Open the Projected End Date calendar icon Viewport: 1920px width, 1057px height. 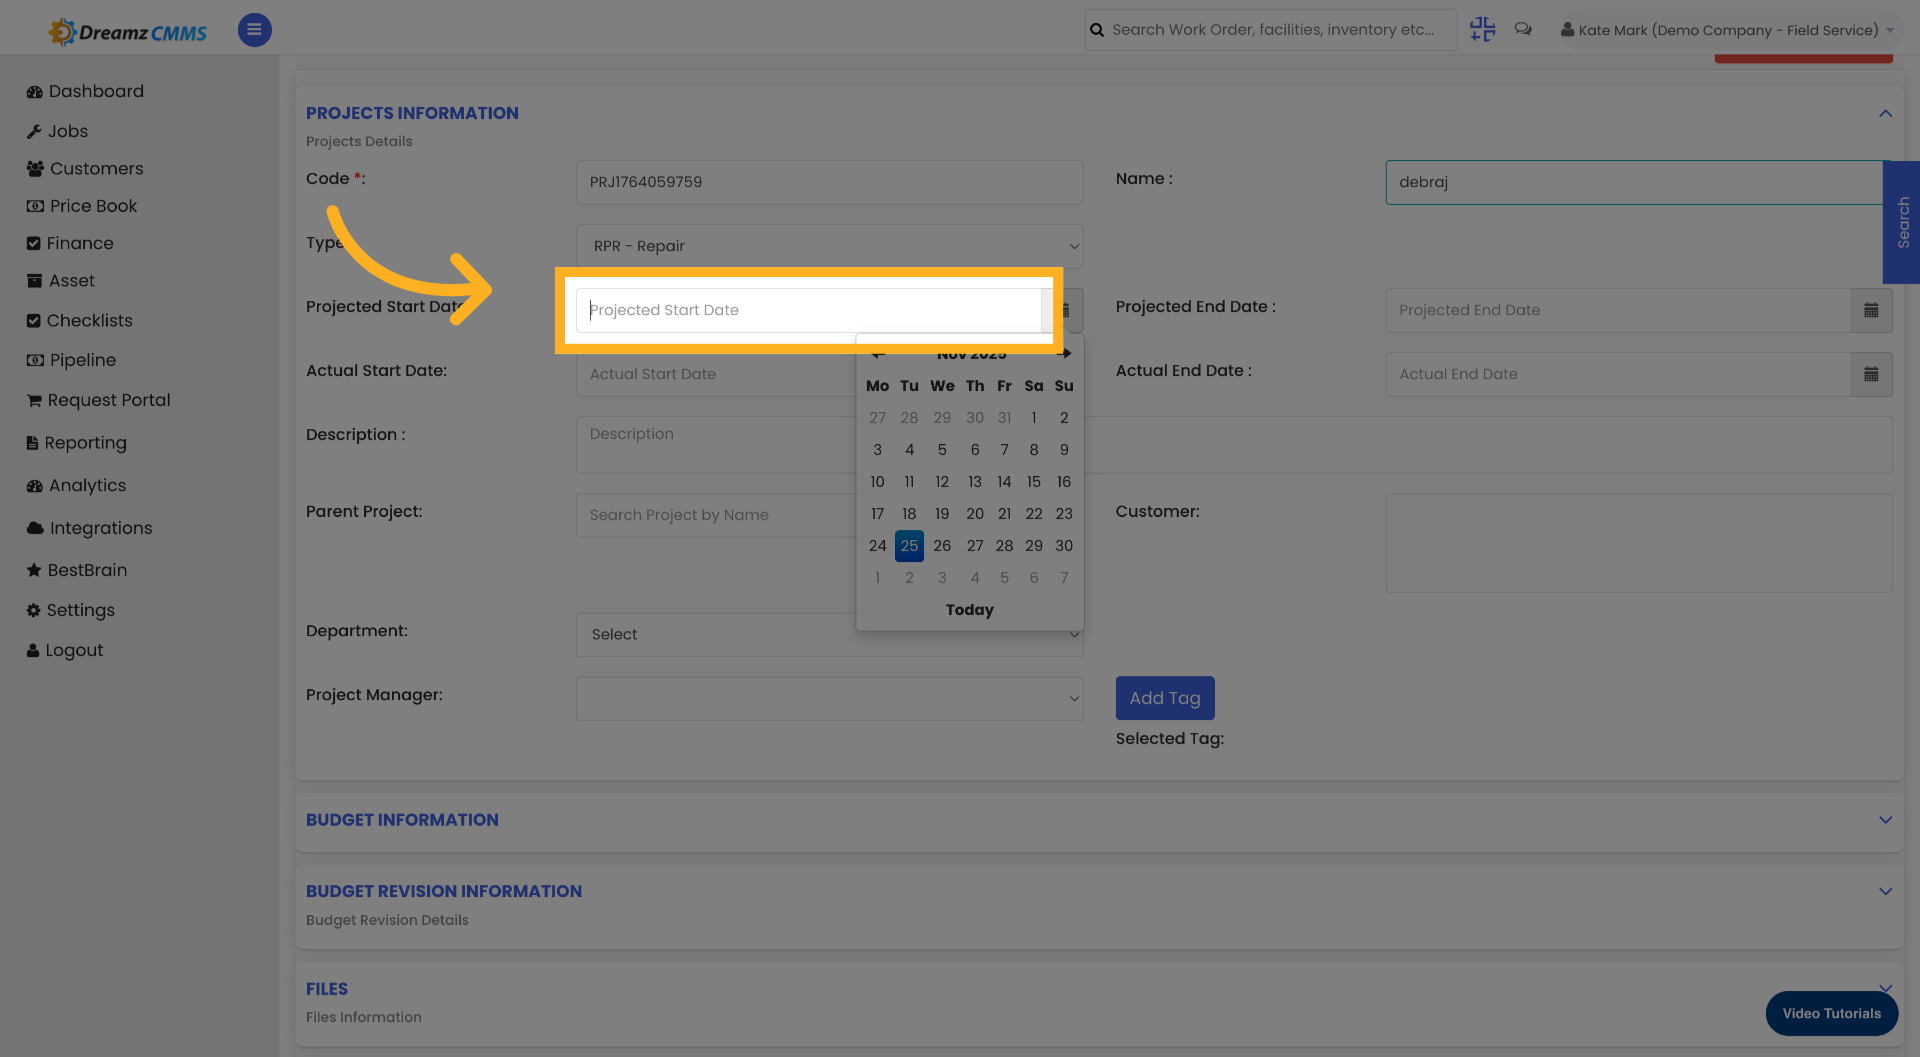coord(1871,310)
